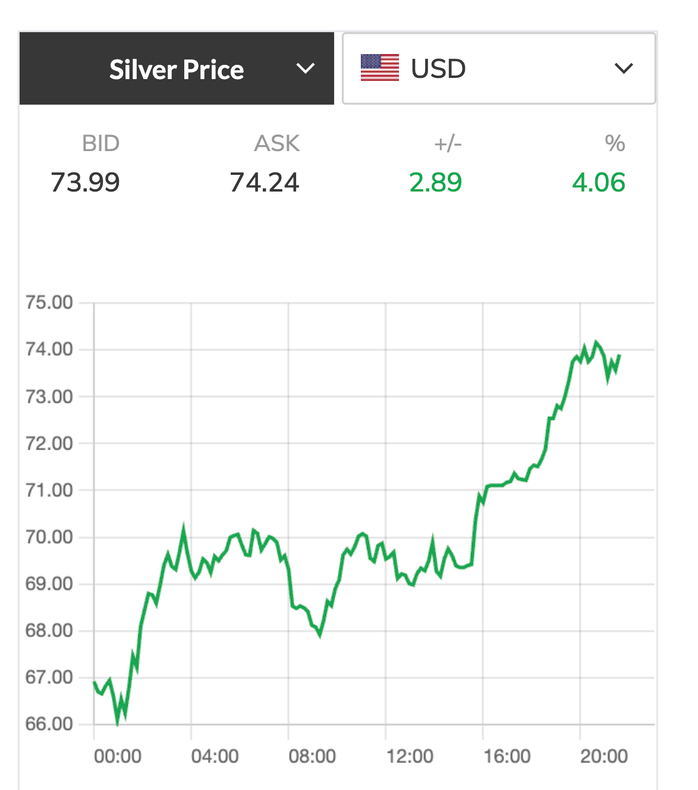Click the 04:00 time axis label
The height and width of the screenshot is (790, 698).
215,757
